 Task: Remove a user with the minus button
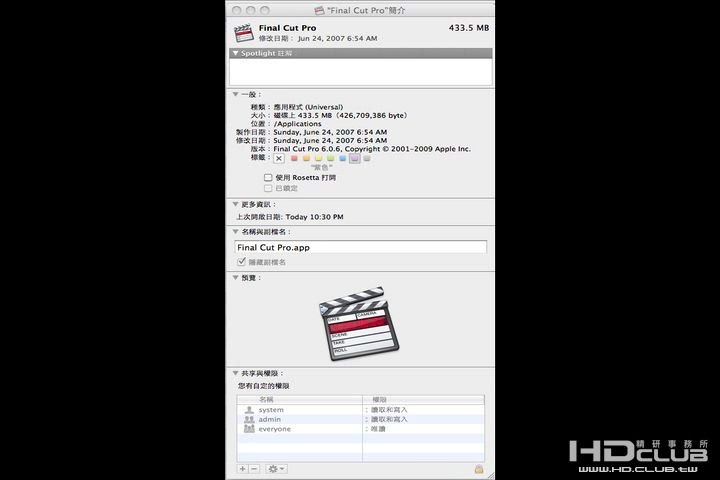tap(254, 469)
